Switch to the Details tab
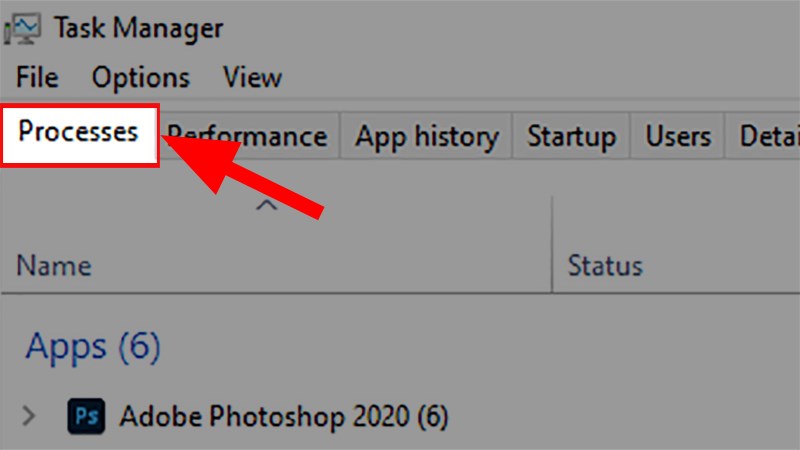 point(768,136)
